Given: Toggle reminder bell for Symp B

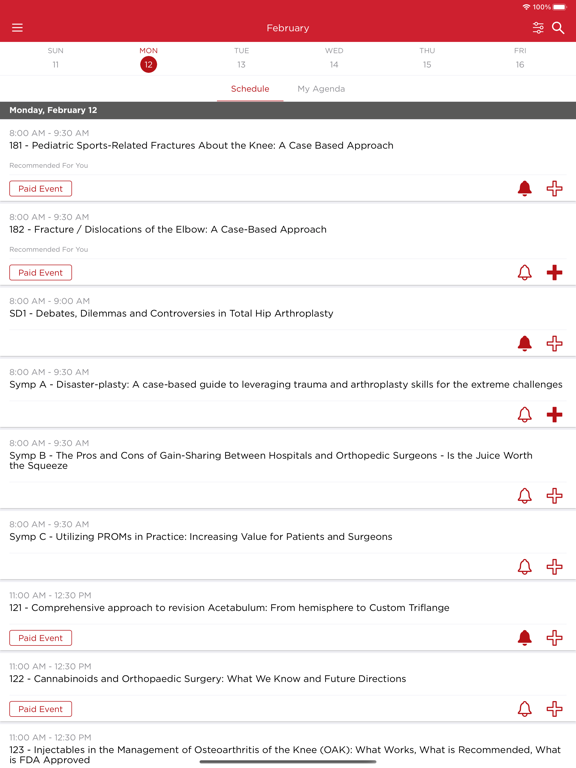Looking at the screenshot, I should (525, 496).
